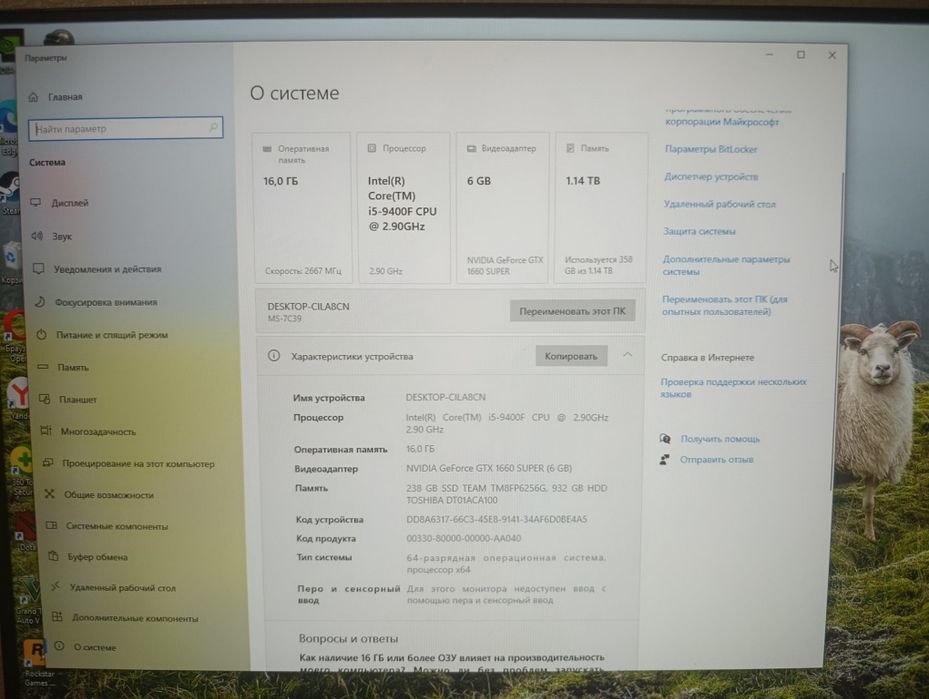This screenshot has width=929, height=699.
Task: Click the Дополнительные компоненты grid icon
Action: click(x=57, y=617)
